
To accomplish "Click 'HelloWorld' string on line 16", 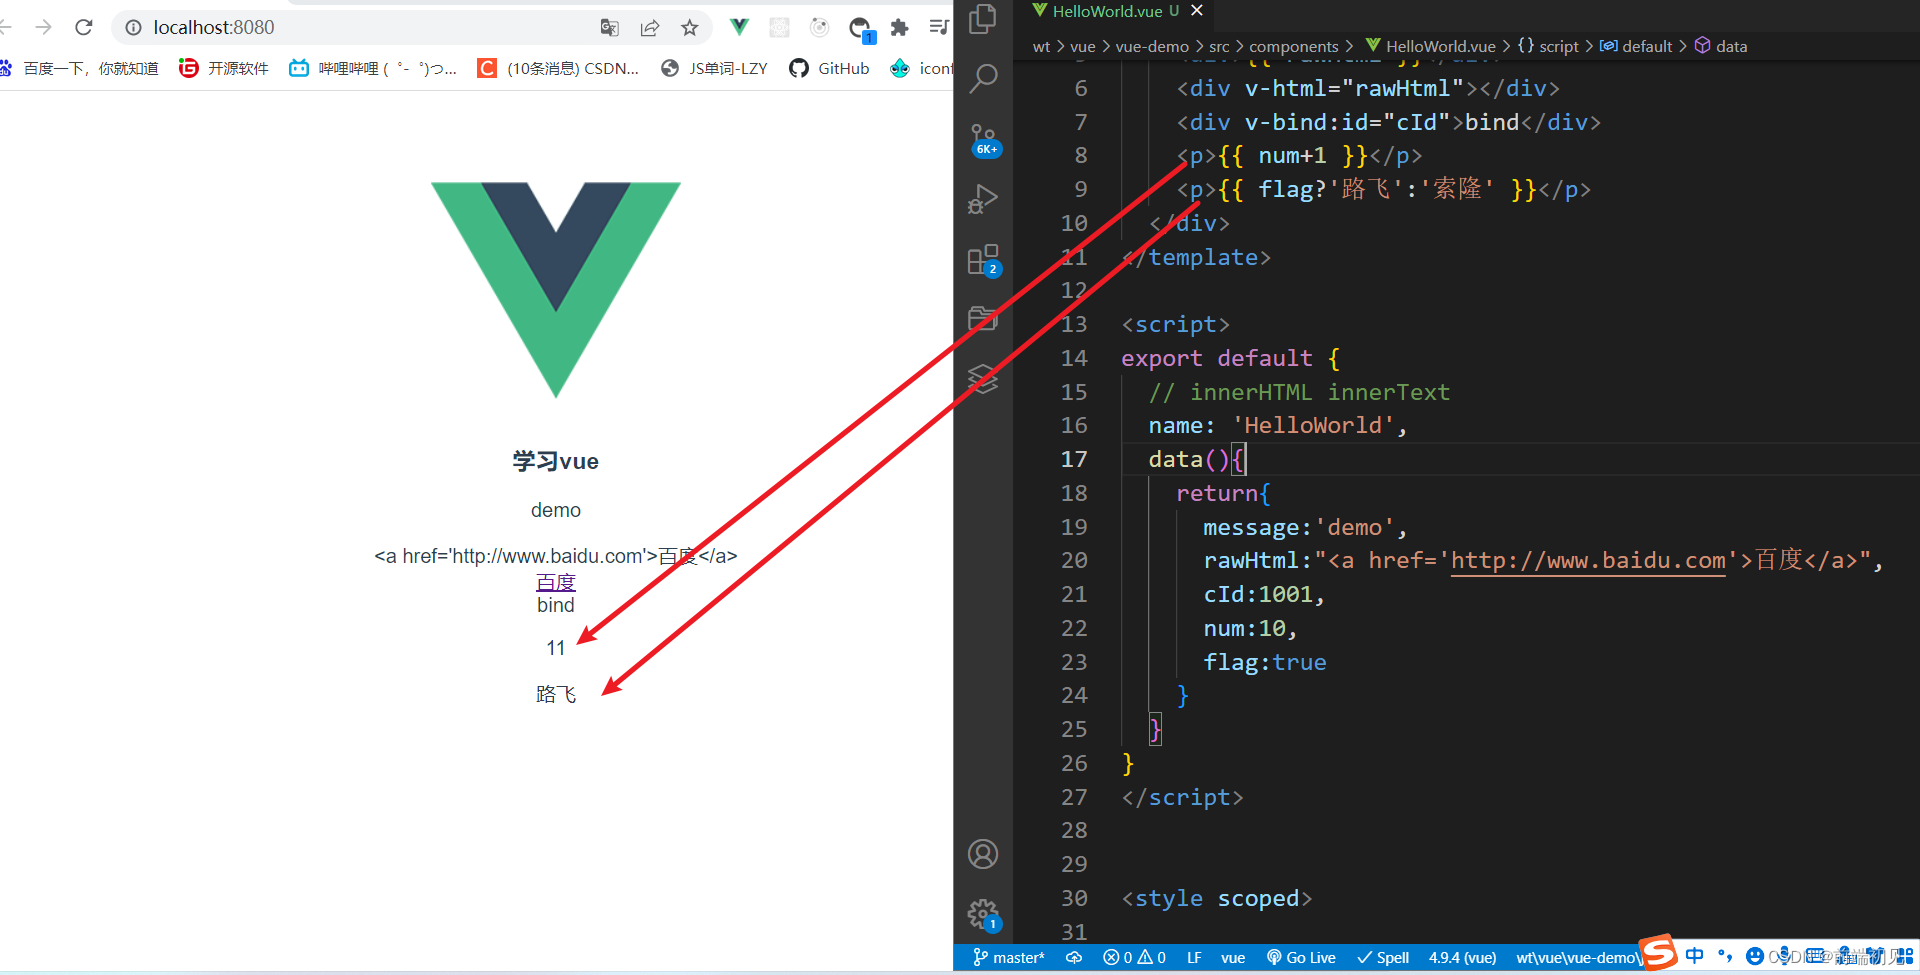I will coord(1313,425).
